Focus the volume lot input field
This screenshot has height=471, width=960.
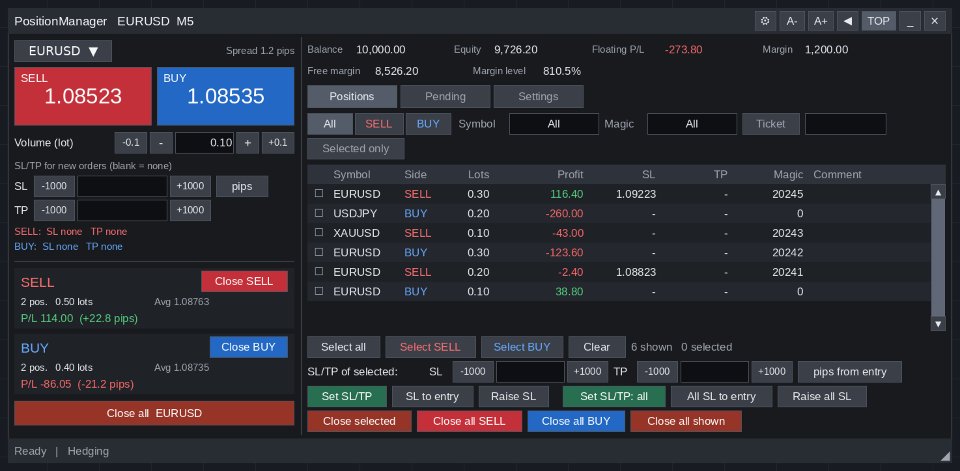coord(204,143)
